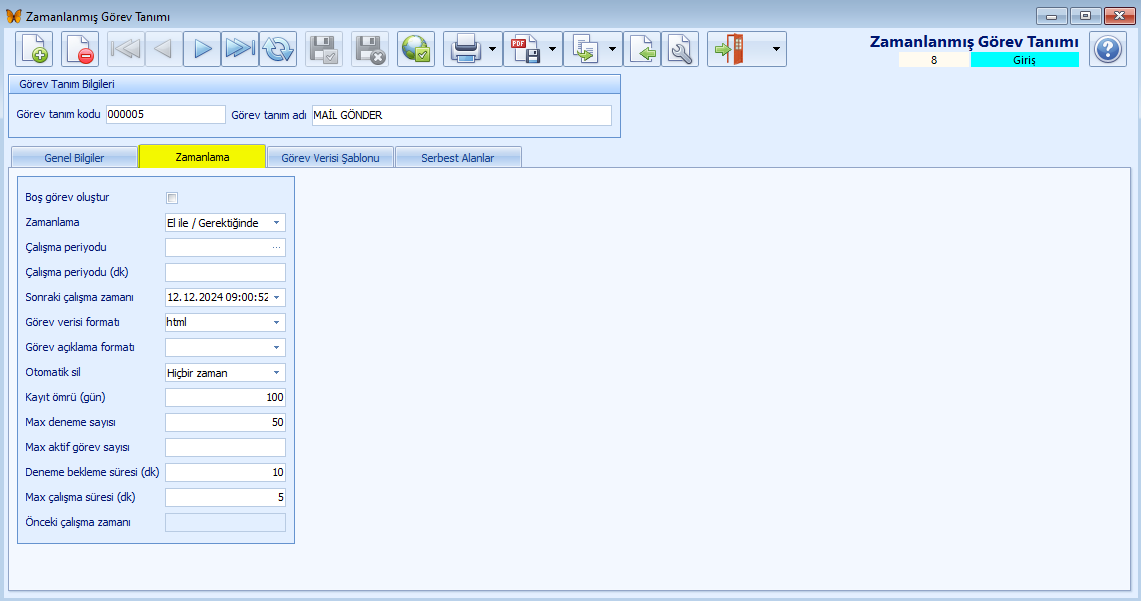Click the record count 8 box
This screenshot has height=601, width=1141.
[934, 60]
